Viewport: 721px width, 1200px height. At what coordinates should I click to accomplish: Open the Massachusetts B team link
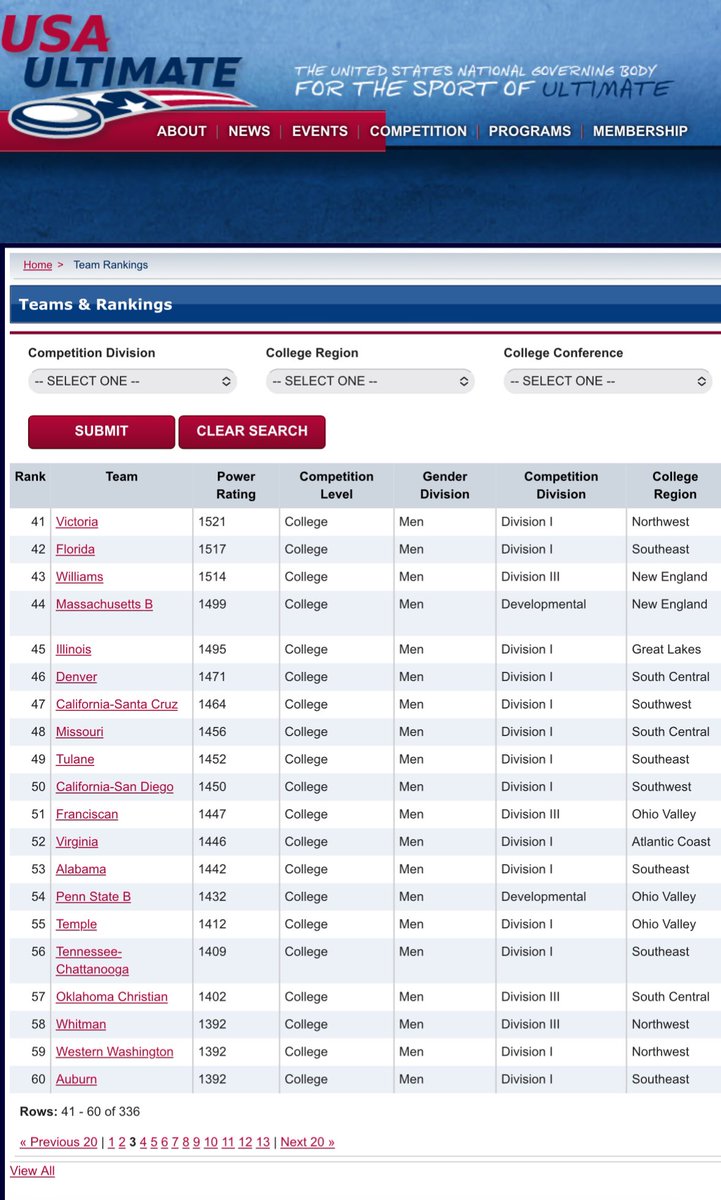[x=104, y=604]
